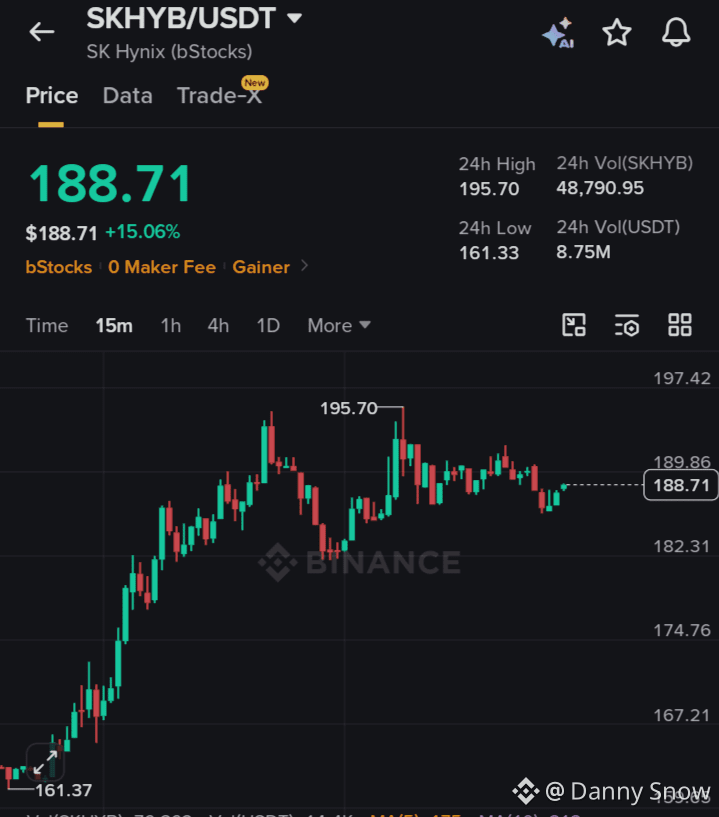Image resolution: width=719 pixels, height=817 pixels.
Task: Click the 167.21 price axis label
Action: [682, 715]
